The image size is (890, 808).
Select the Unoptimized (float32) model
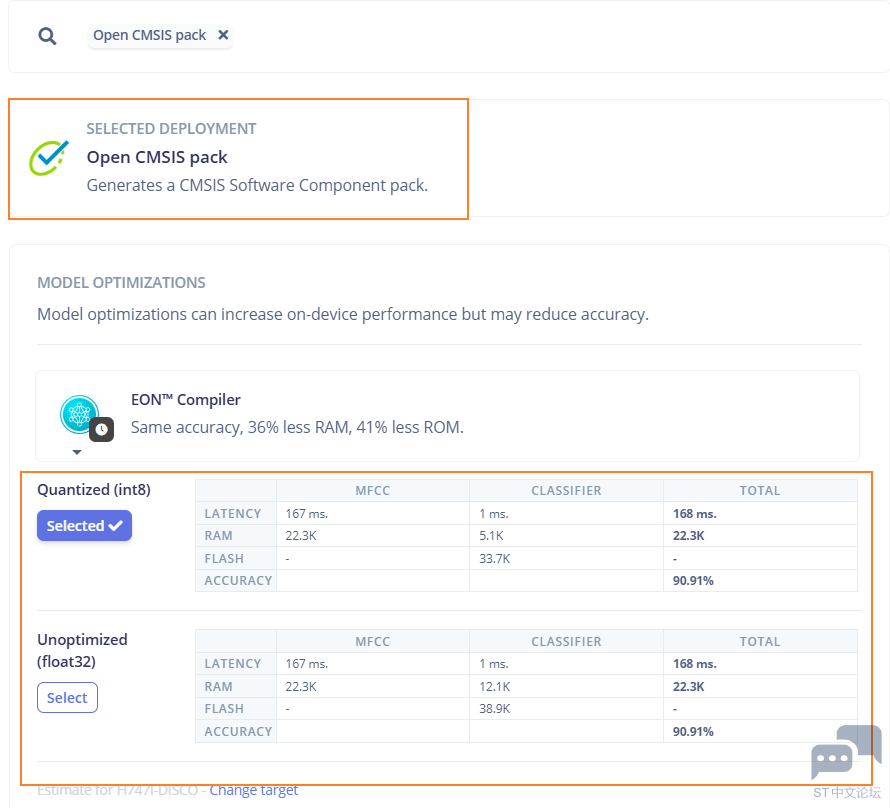pos(67,697)
